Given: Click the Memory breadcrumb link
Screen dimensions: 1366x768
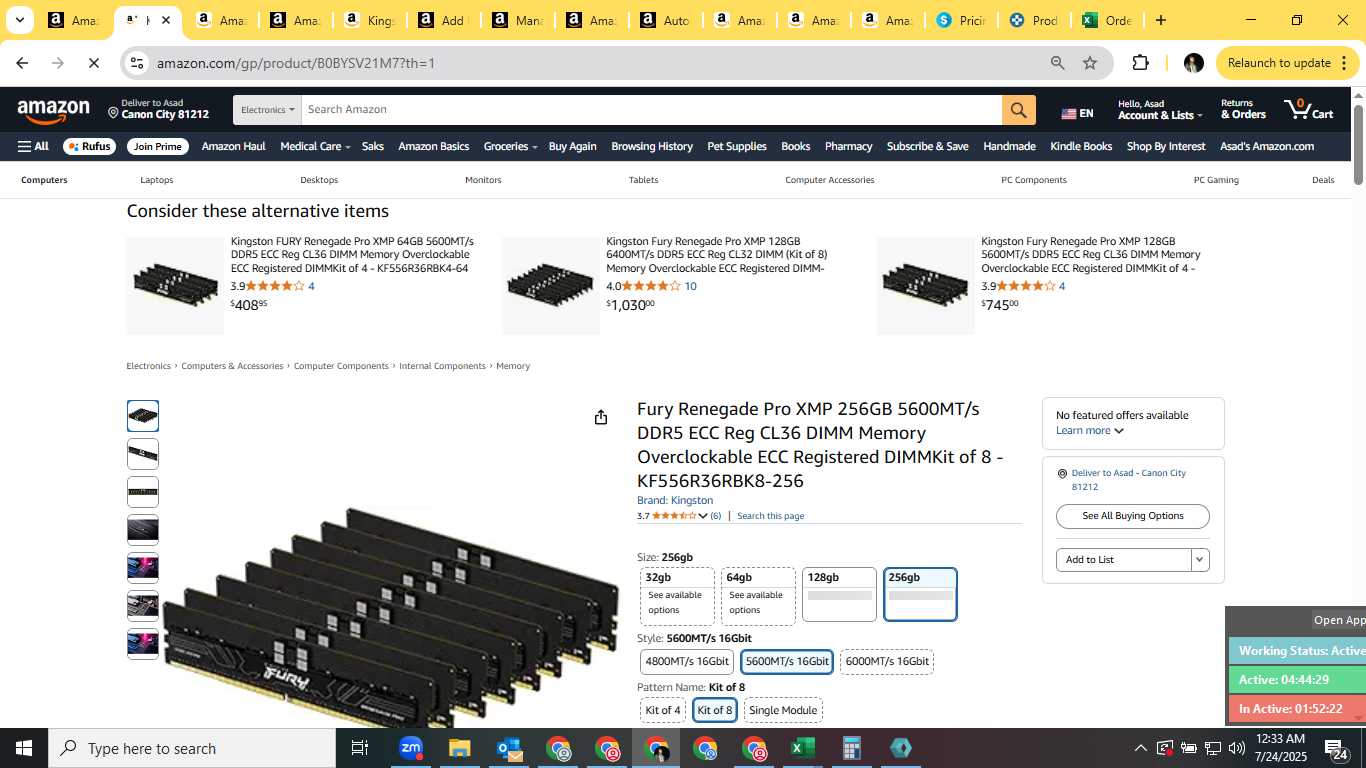Looking at the screenshot, I should click(x=513, y=366).
